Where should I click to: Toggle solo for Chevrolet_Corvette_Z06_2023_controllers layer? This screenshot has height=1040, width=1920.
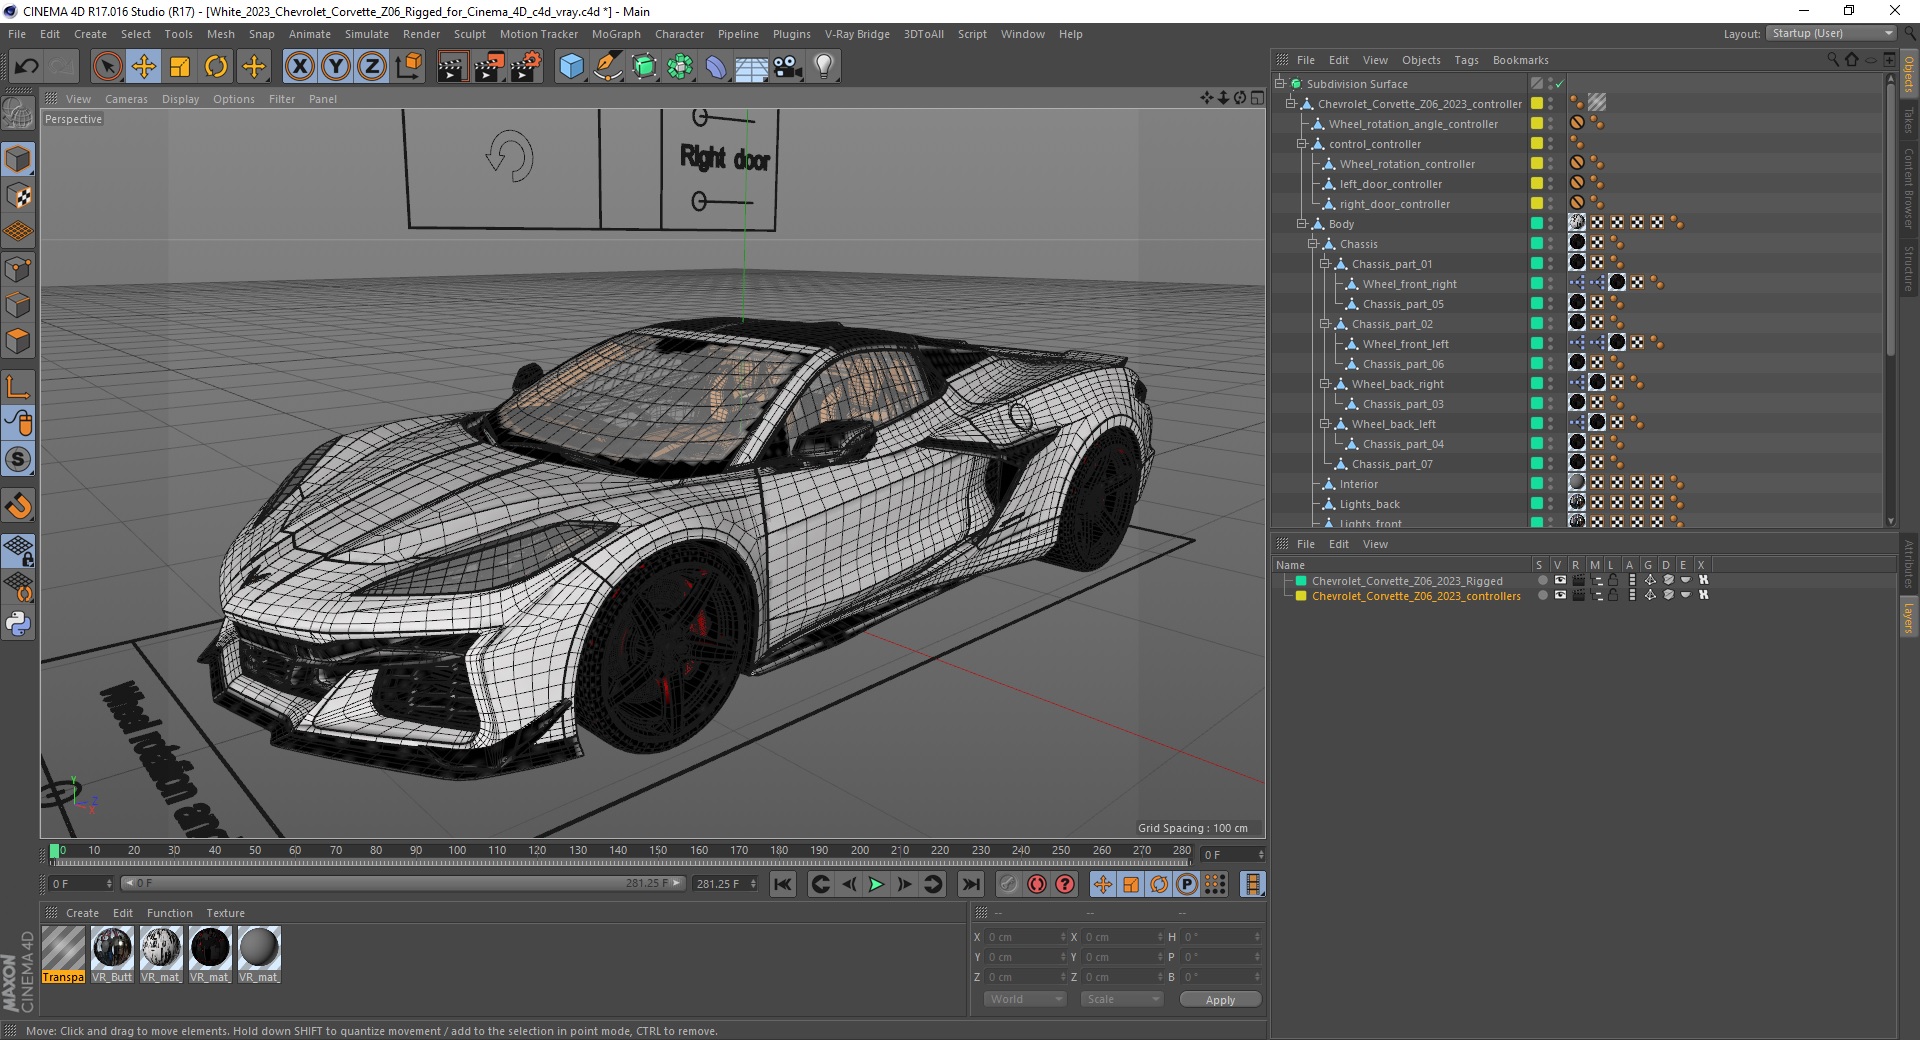pos(1542,595)
